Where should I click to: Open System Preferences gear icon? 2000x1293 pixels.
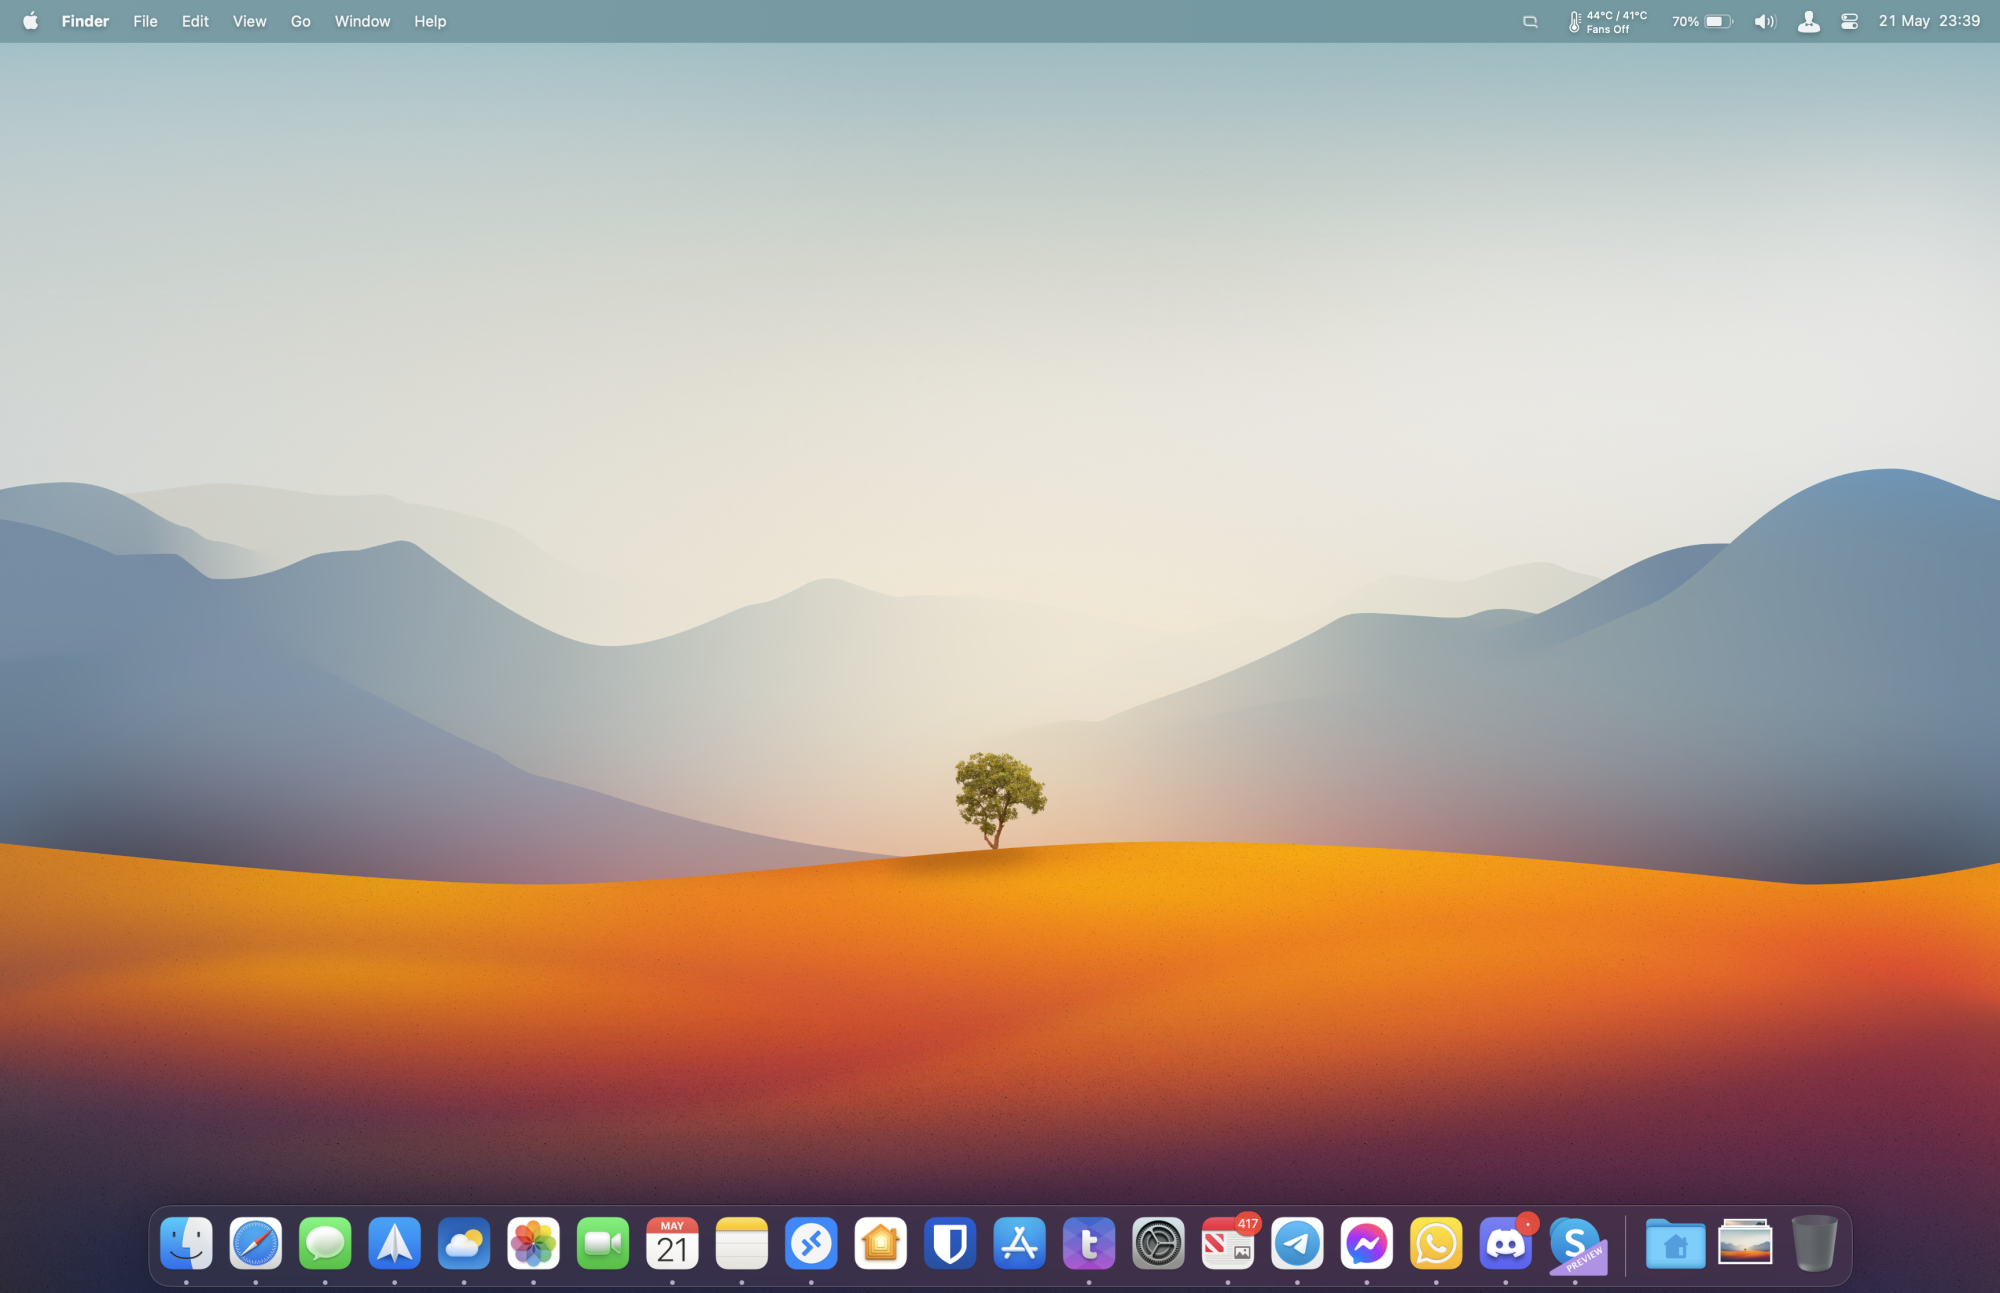tap(1158, 1244)
